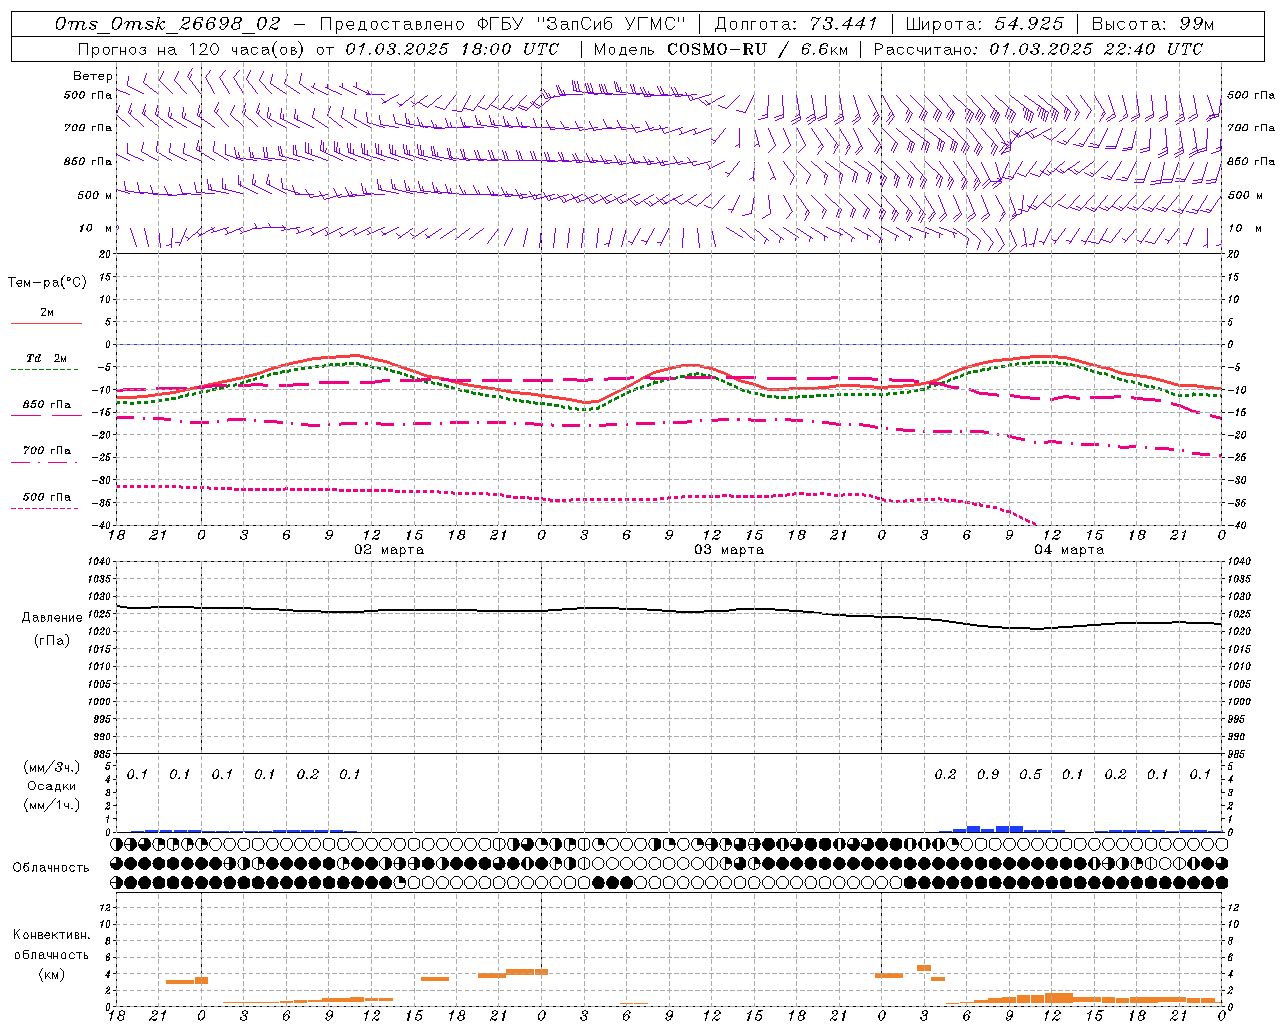Click the 0.5 precipitation amount value

(1030, 775)
